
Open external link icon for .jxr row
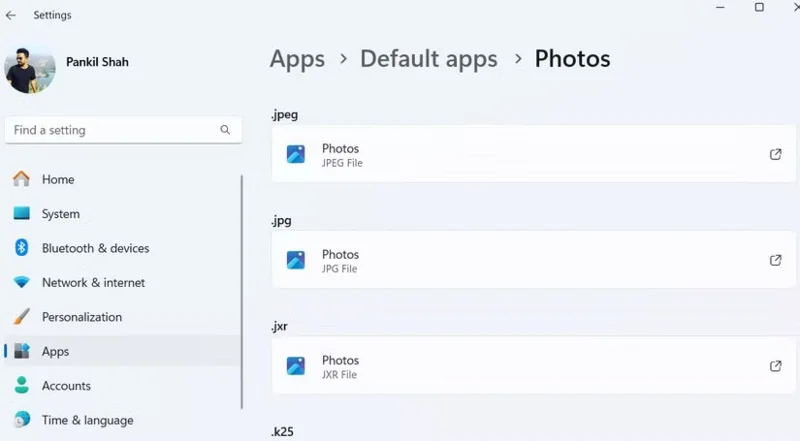pos(775,366)
